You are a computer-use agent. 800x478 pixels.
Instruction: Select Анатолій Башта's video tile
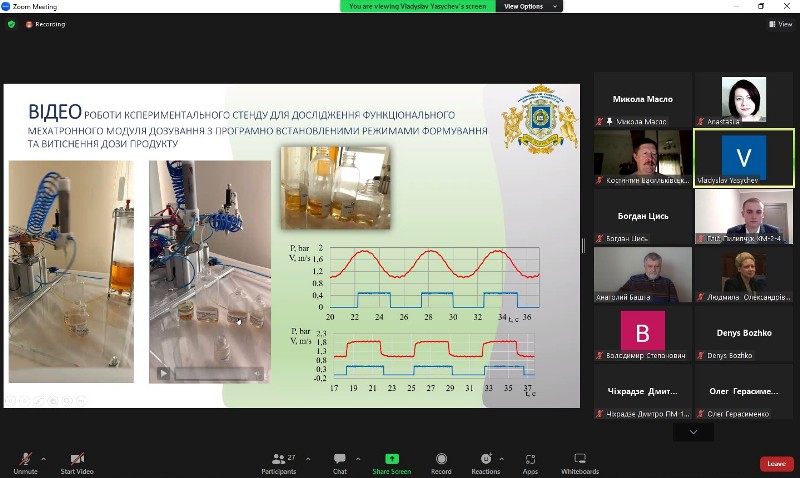tap(643, 274)
